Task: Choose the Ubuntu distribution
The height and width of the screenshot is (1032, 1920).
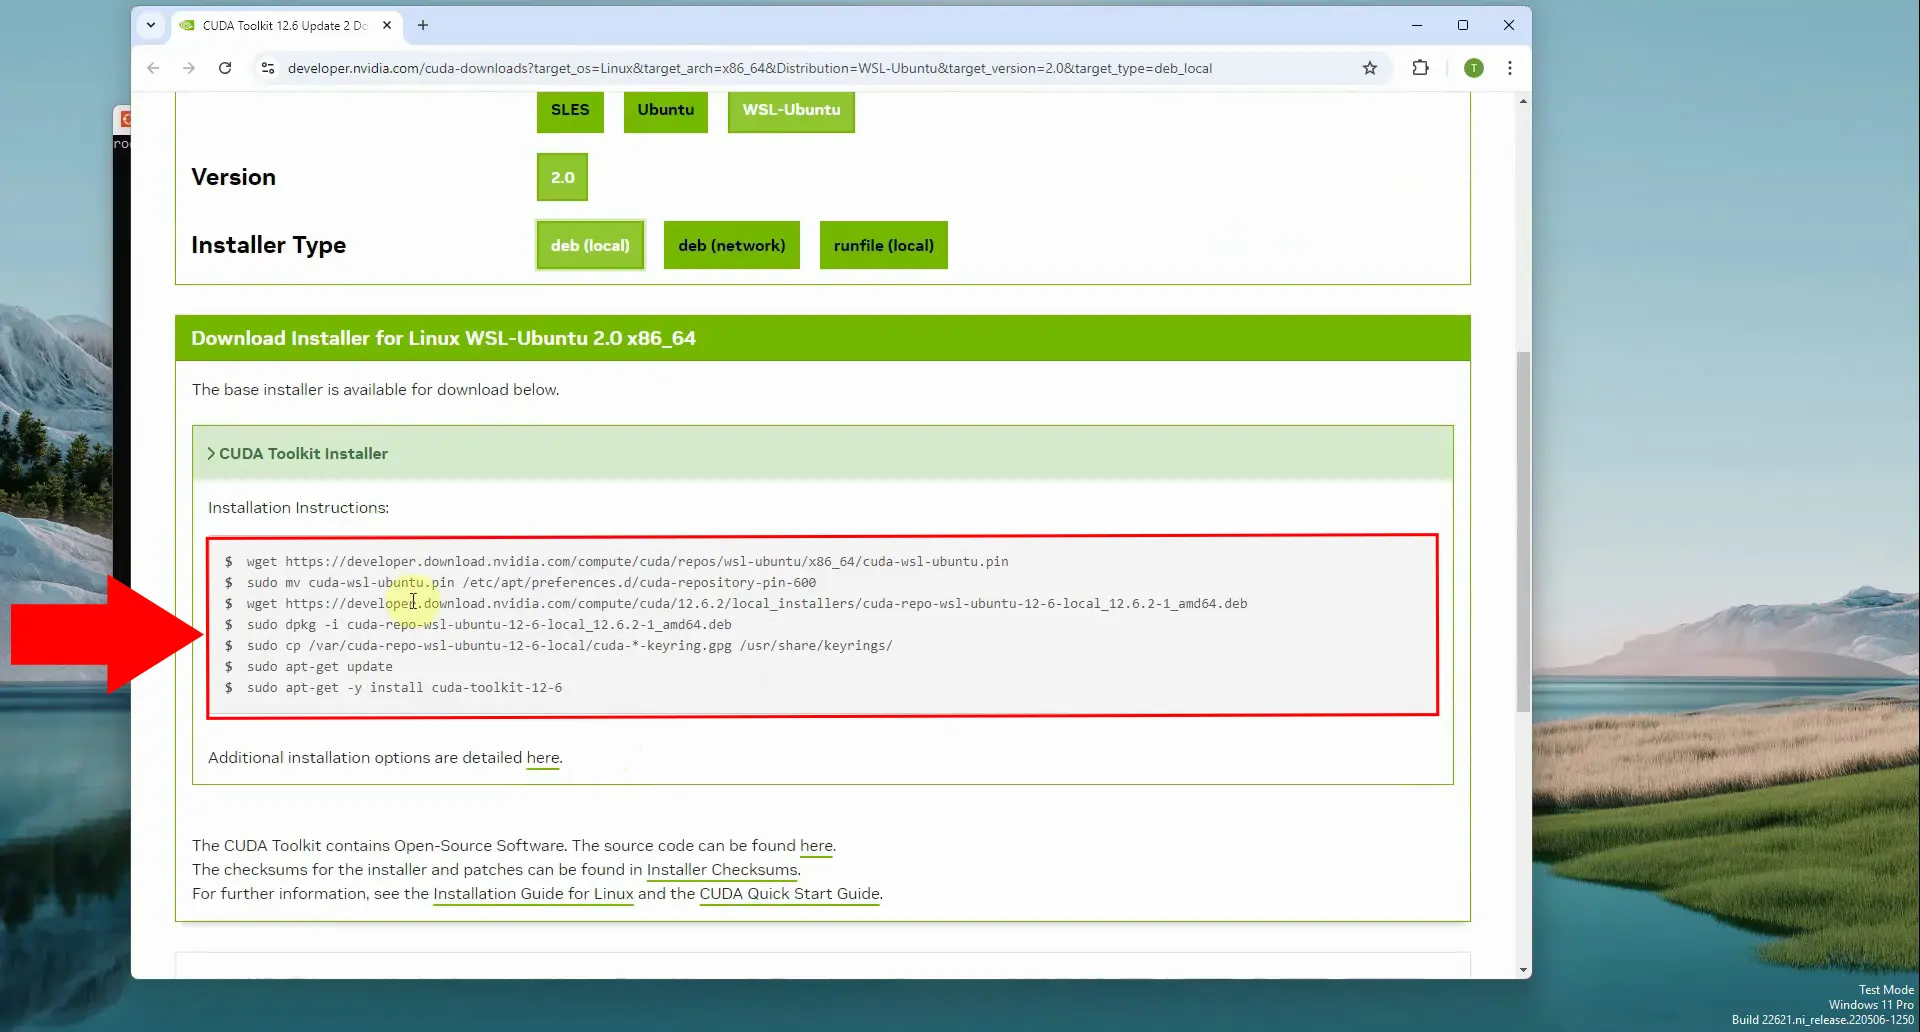Action: [x=666, y=110]
